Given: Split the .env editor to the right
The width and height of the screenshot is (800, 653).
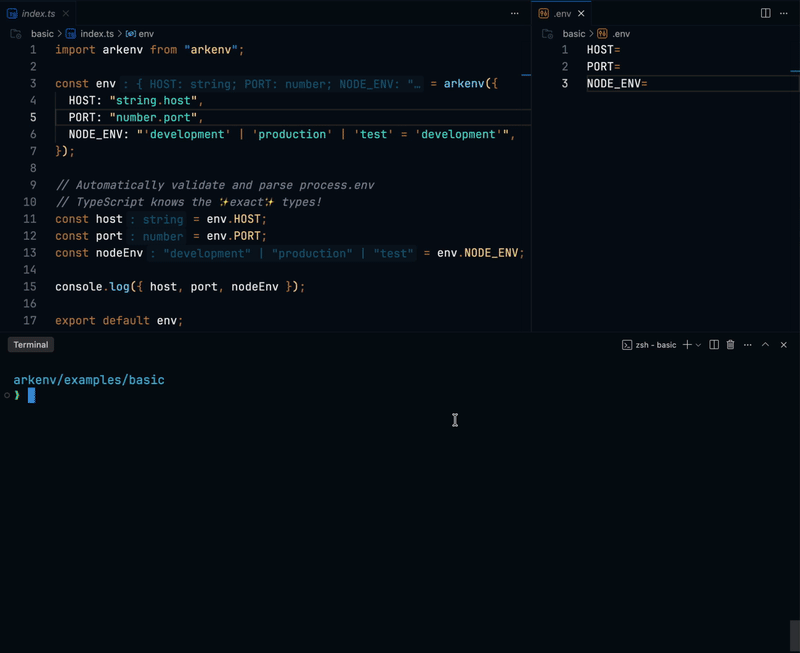Looking at the screenshot, I should coord(765,13).
